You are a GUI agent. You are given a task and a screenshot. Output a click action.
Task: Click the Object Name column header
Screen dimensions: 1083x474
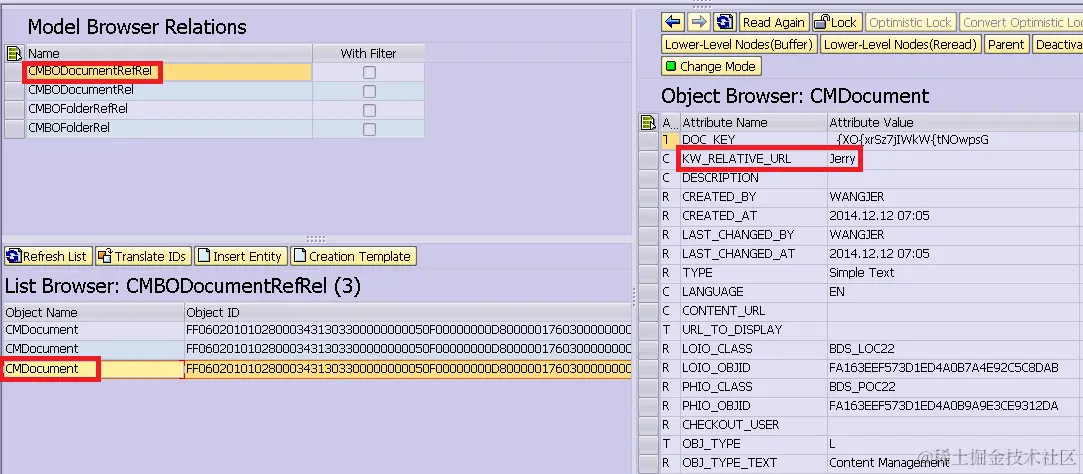tap(94, 312)
